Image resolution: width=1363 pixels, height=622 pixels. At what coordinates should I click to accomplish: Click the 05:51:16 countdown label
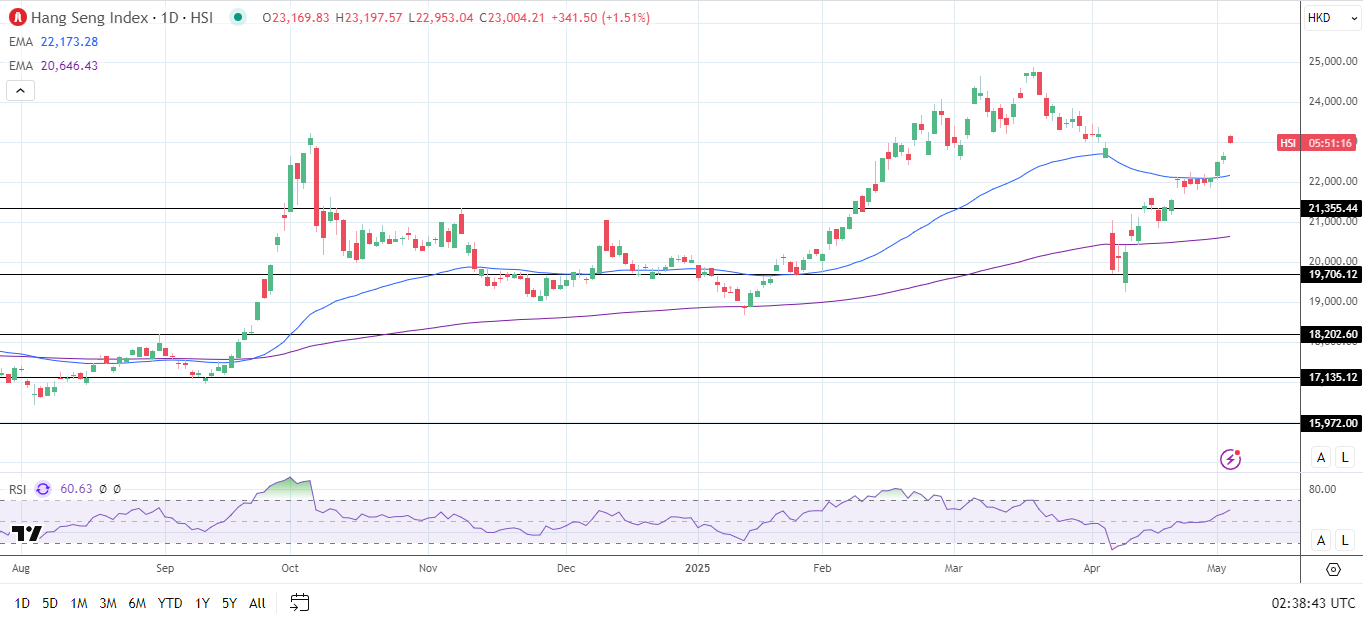[1330, 143]
